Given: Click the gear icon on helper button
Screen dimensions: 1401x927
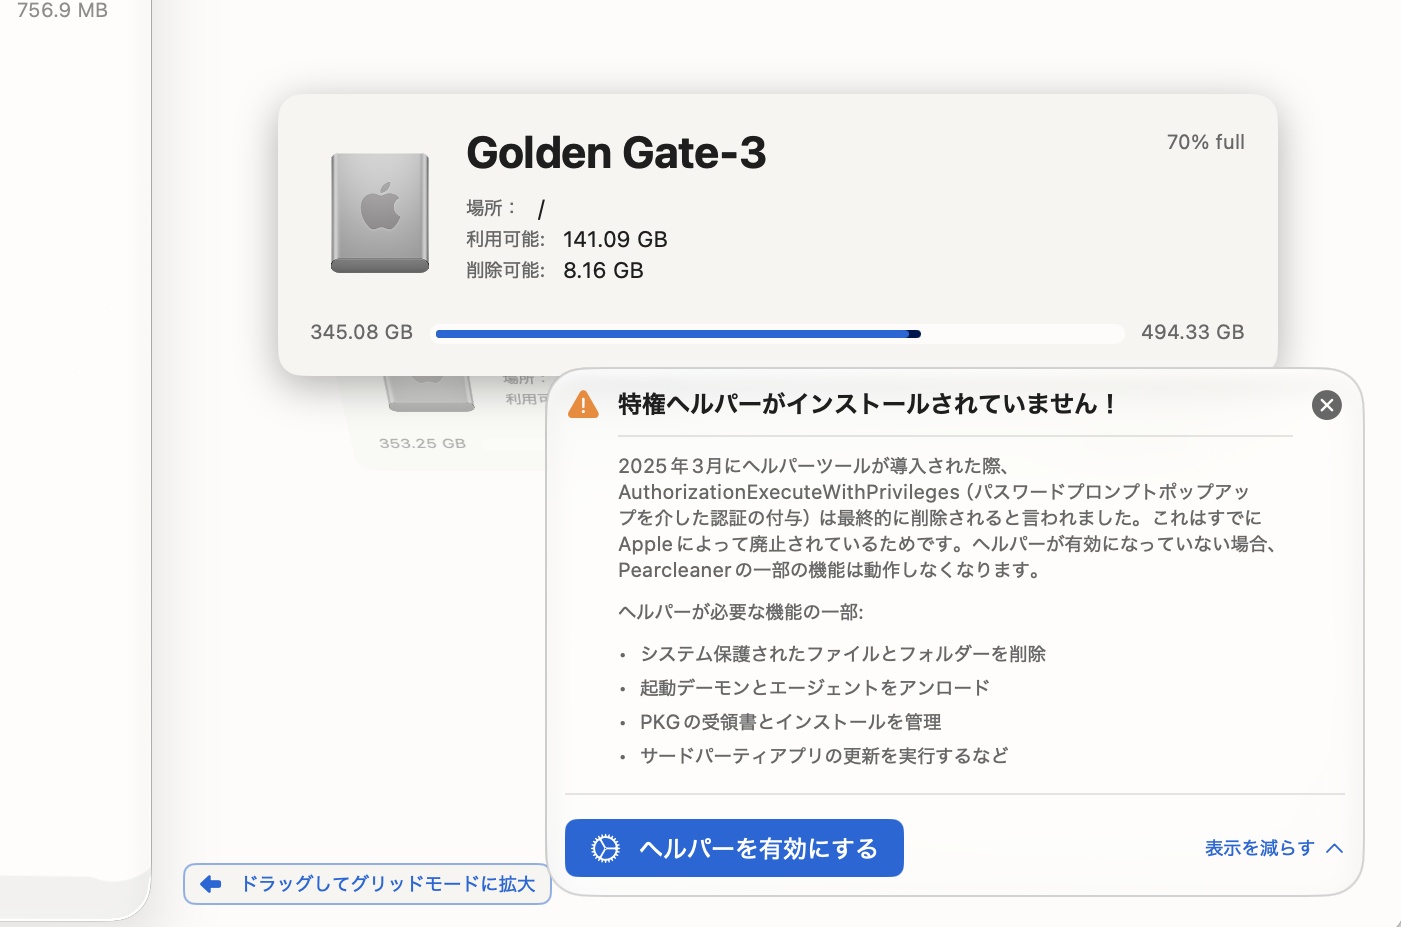Looking at the screenshot, I should 605,849.
